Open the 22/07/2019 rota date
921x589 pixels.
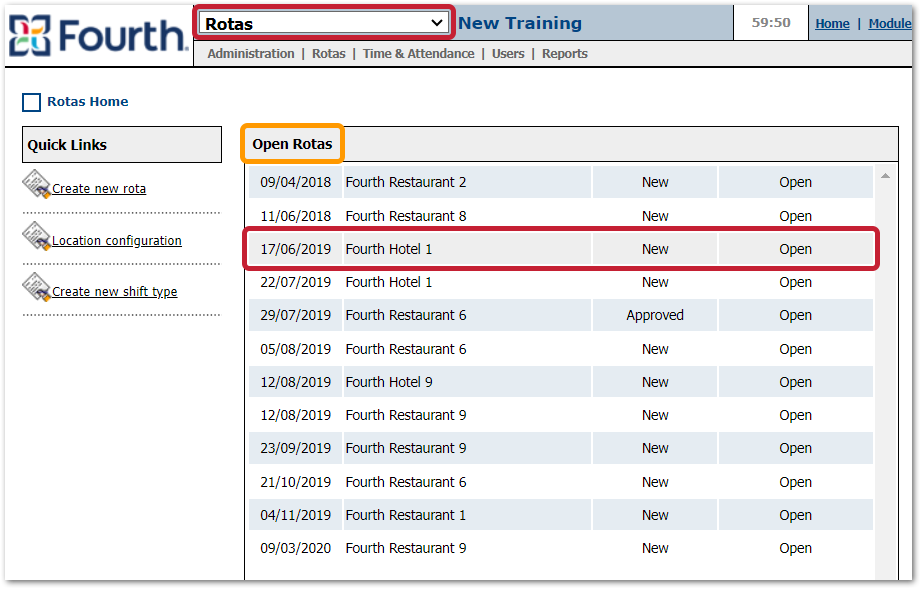295,282
